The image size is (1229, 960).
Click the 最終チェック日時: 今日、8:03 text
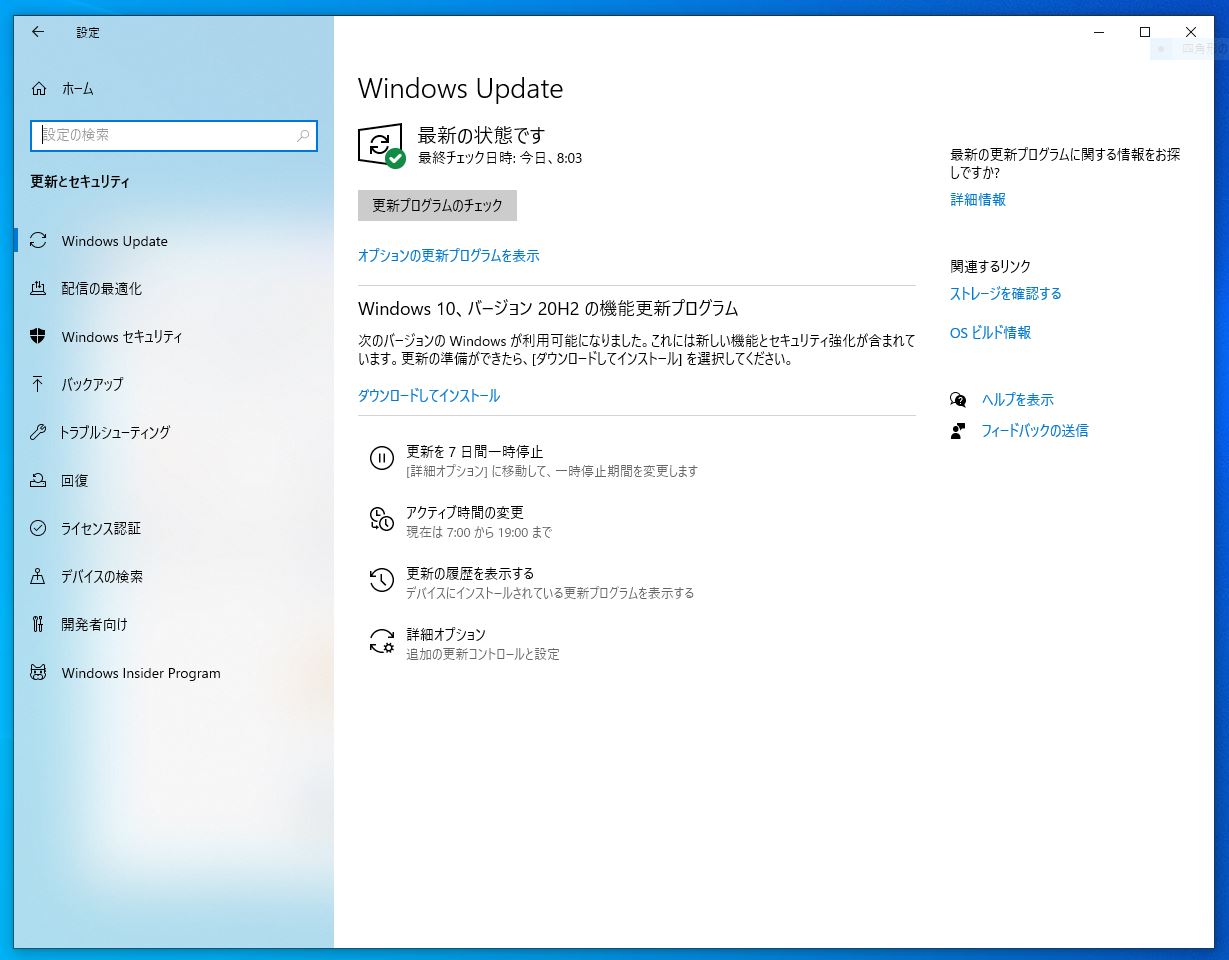[500, 158]
